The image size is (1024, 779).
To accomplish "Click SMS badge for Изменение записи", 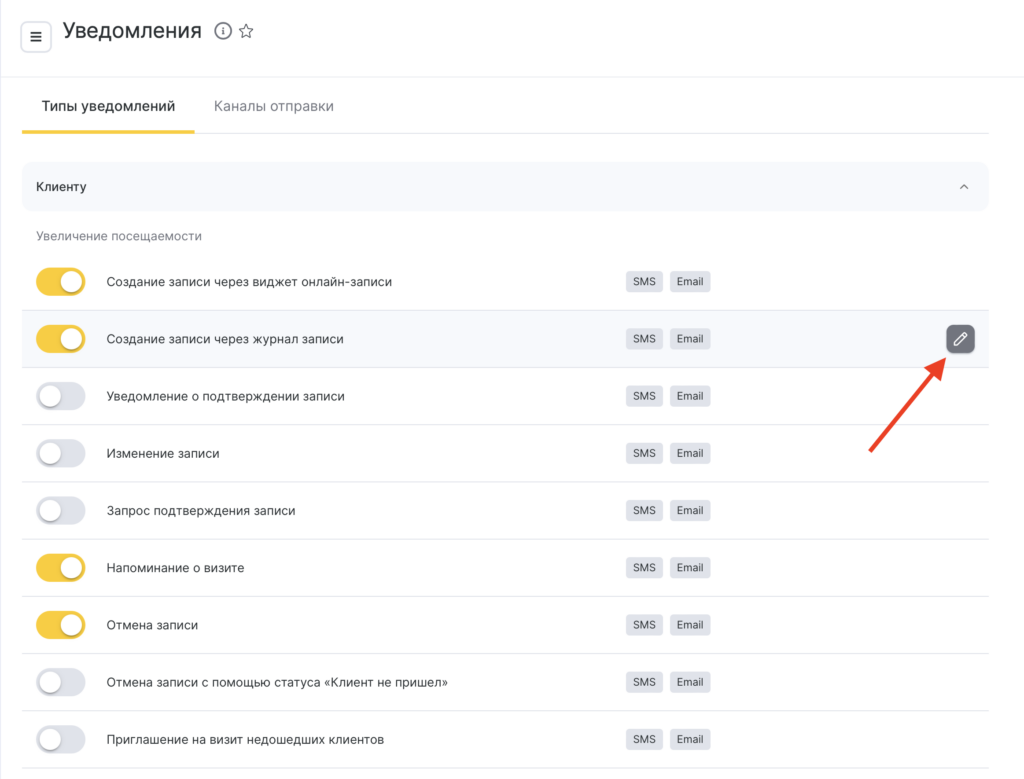I will pyautogui.click(x=644, y=453).
